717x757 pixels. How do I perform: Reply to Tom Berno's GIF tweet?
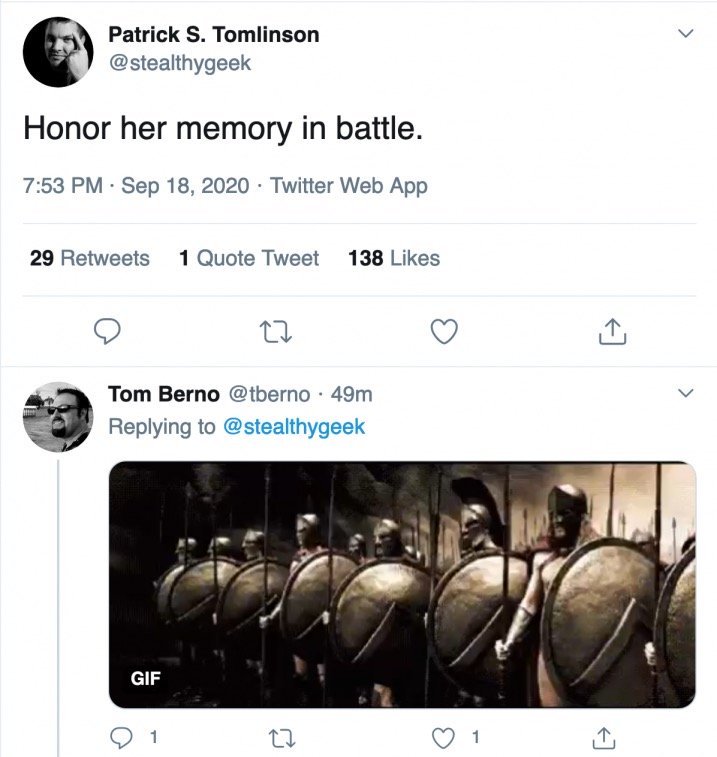(121, 738)
